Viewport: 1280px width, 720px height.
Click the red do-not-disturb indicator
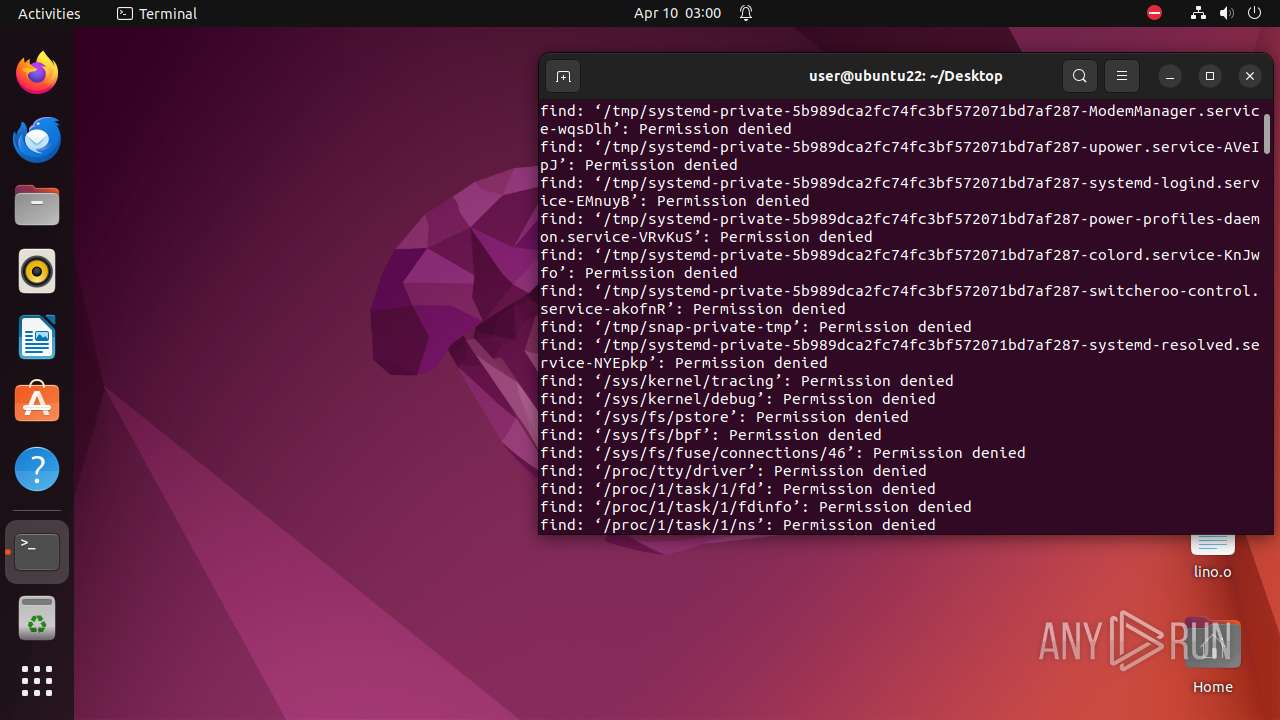tap(1155, 13)
